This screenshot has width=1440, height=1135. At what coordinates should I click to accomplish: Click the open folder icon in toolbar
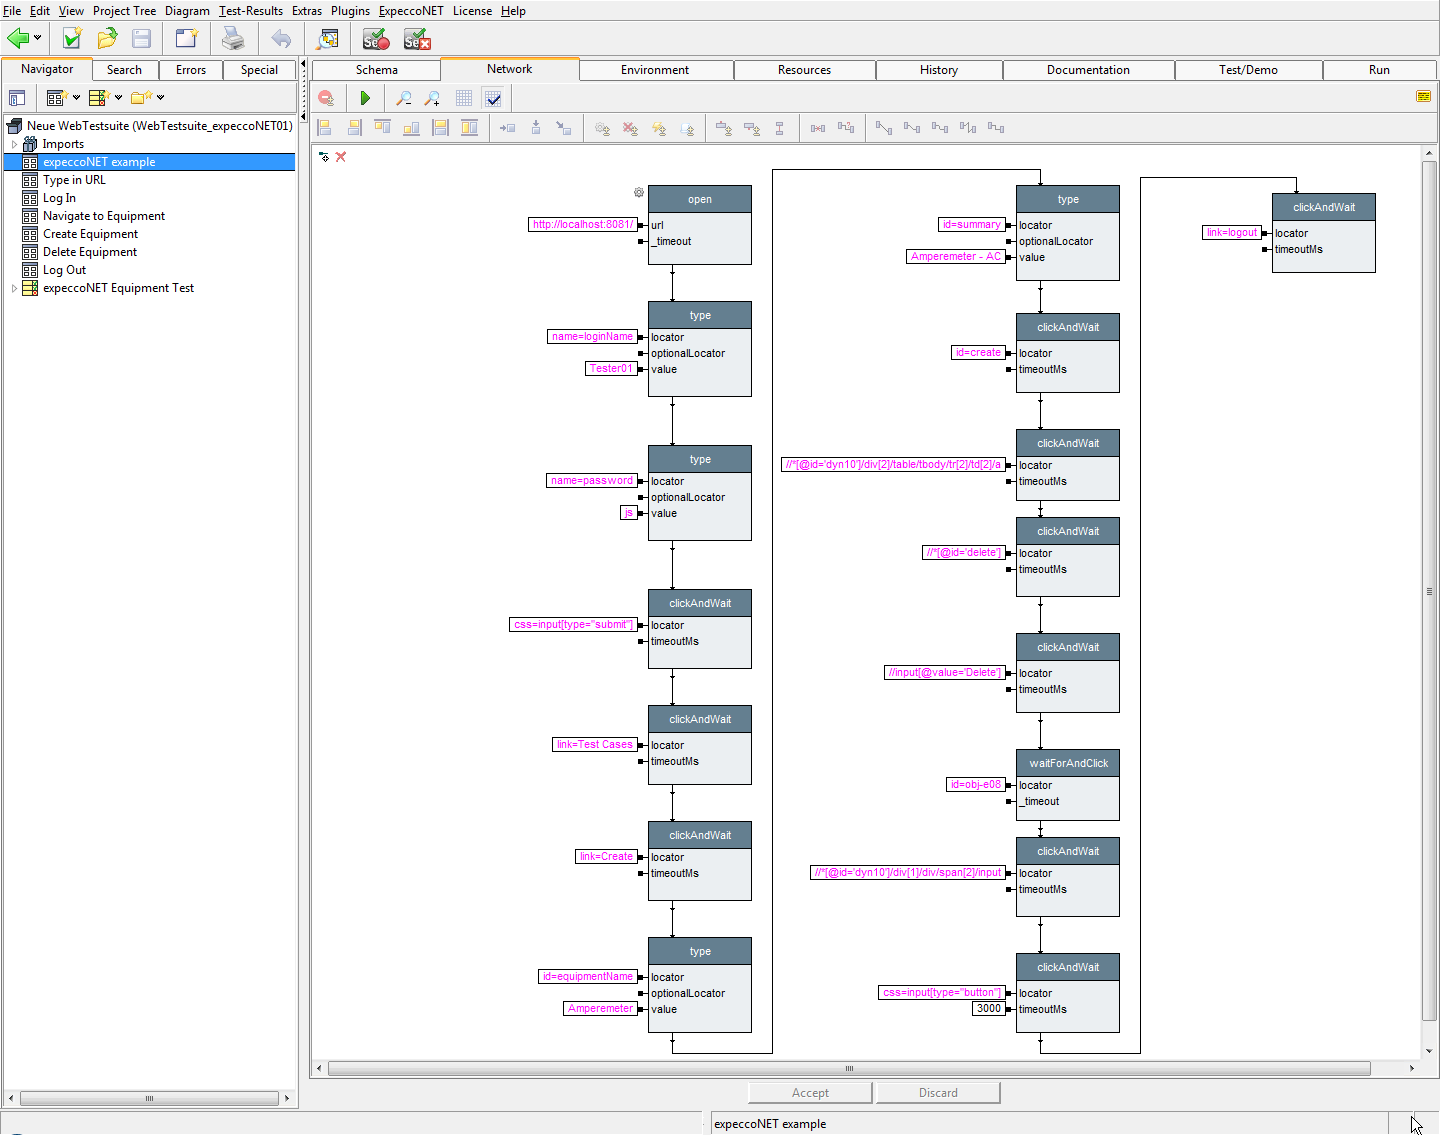(107, 39)
